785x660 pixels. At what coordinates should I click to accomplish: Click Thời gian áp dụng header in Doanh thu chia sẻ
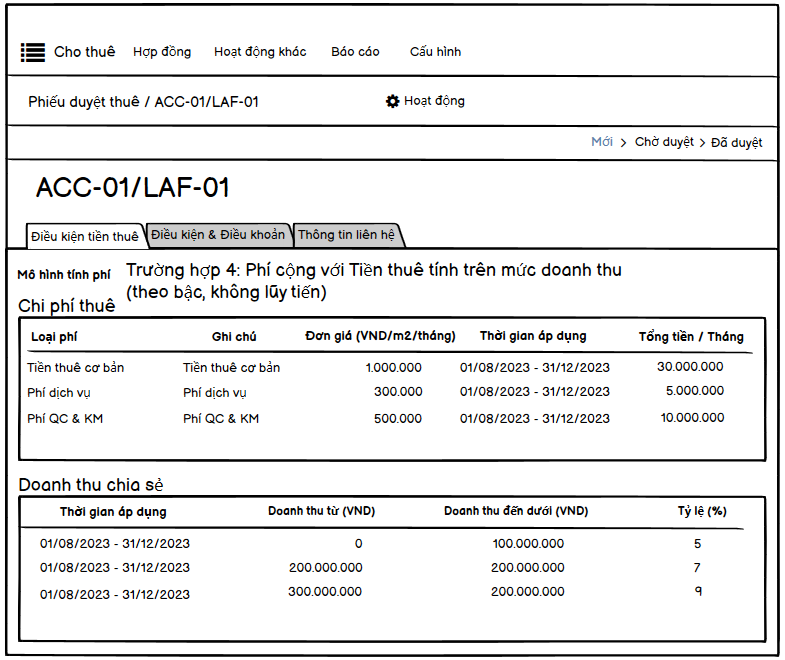click(113, 512)
